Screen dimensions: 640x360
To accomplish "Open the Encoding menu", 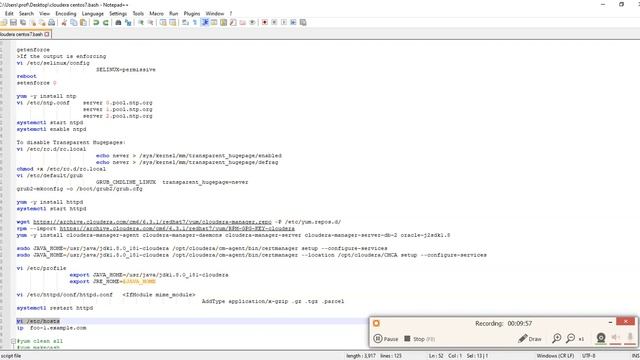I will tap(66, 13).
